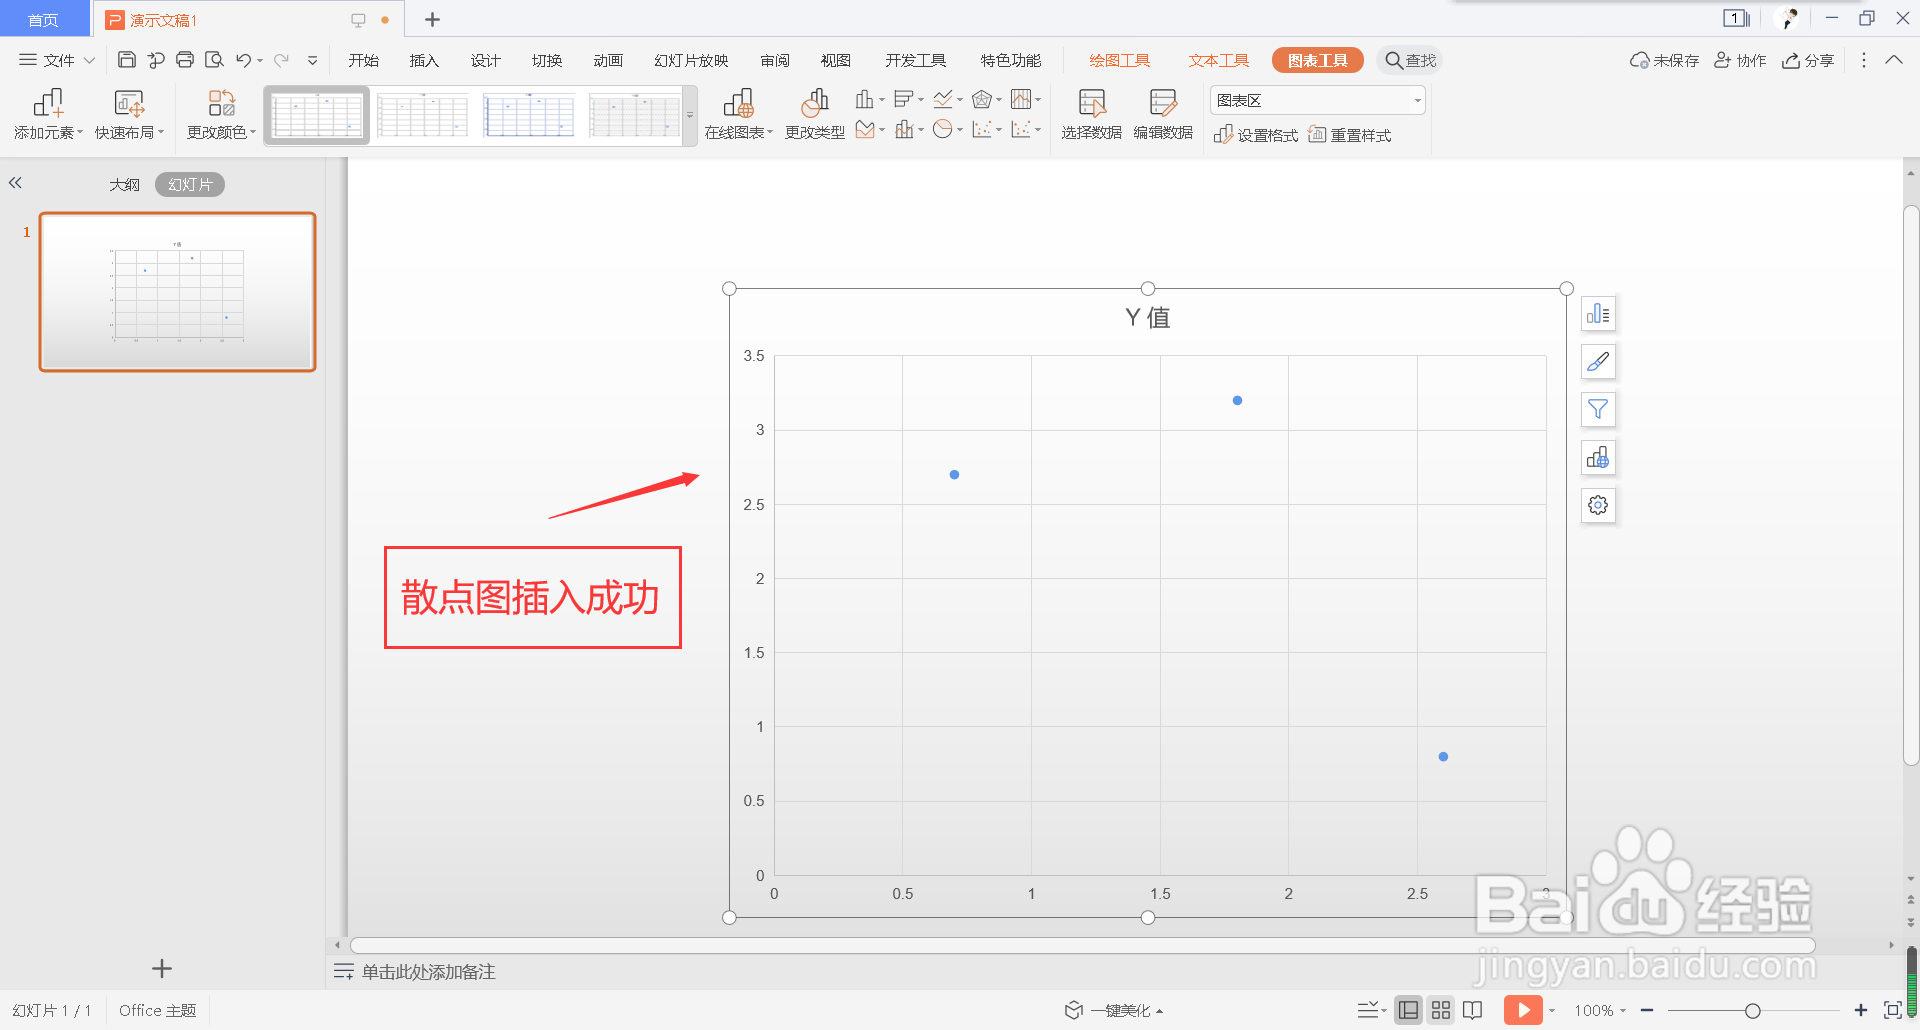Switch to slide sorter view
Screen dimensions: 1920x1030
coord(1441,1010)
